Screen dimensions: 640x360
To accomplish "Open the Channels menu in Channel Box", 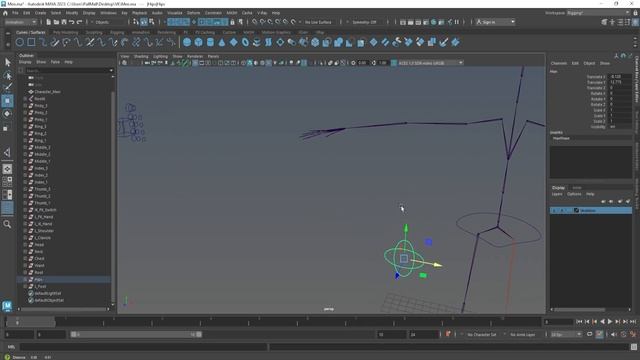I will pyautogui.click(x=559, y=63).
